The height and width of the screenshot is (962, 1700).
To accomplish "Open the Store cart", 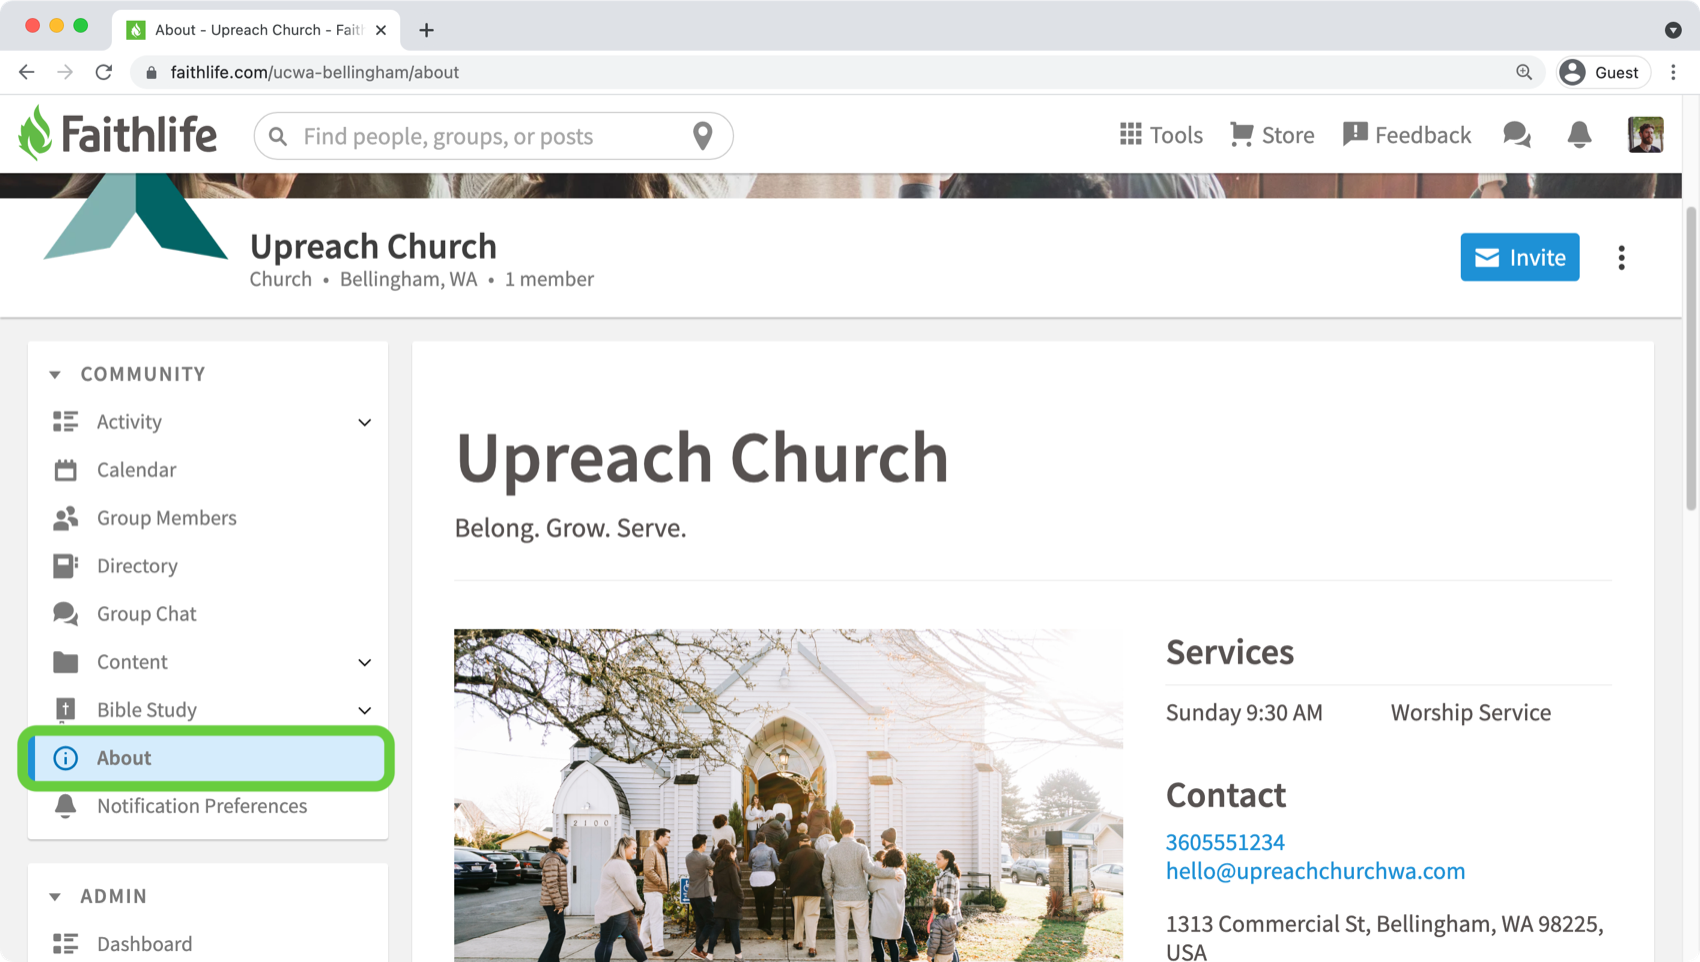I will [x=1272, y=135].
